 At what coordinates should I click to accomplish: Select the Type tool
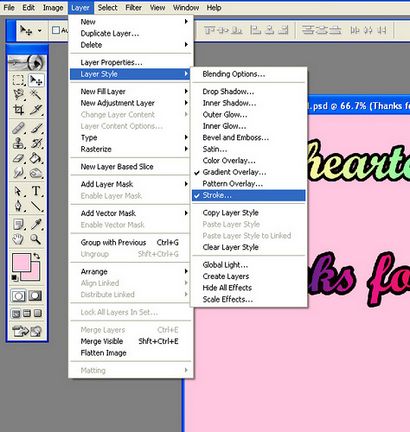[36, 191]
